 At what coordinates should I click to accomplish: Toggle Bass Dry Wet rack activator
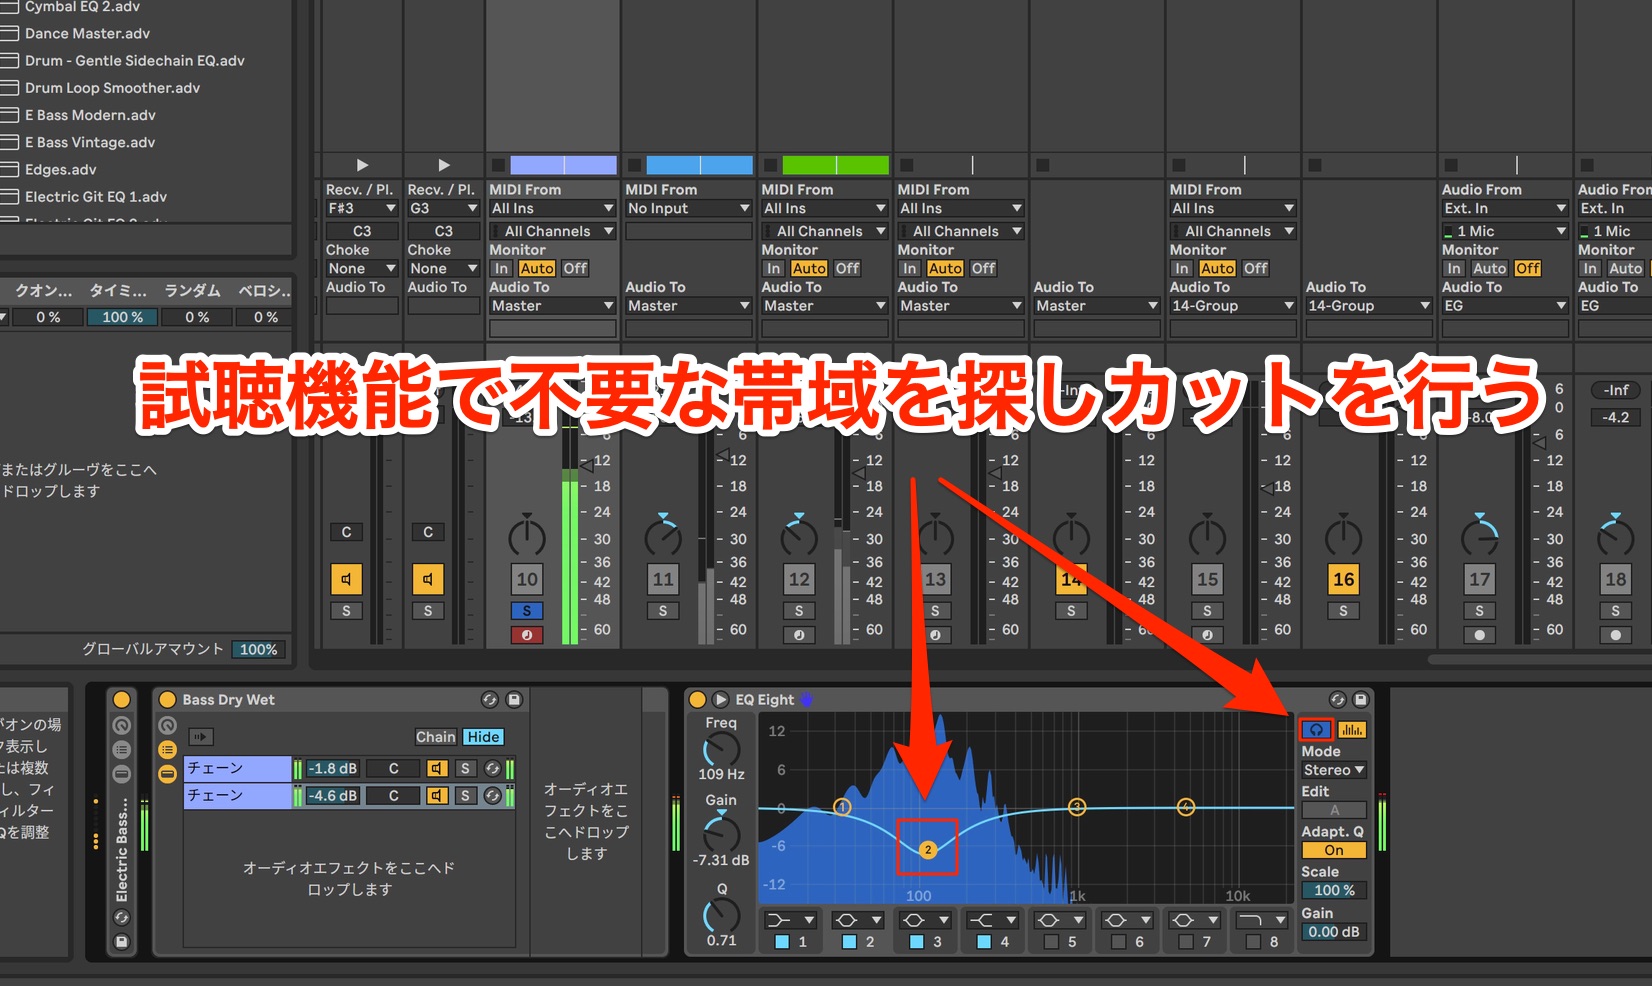tap(167, 700)
